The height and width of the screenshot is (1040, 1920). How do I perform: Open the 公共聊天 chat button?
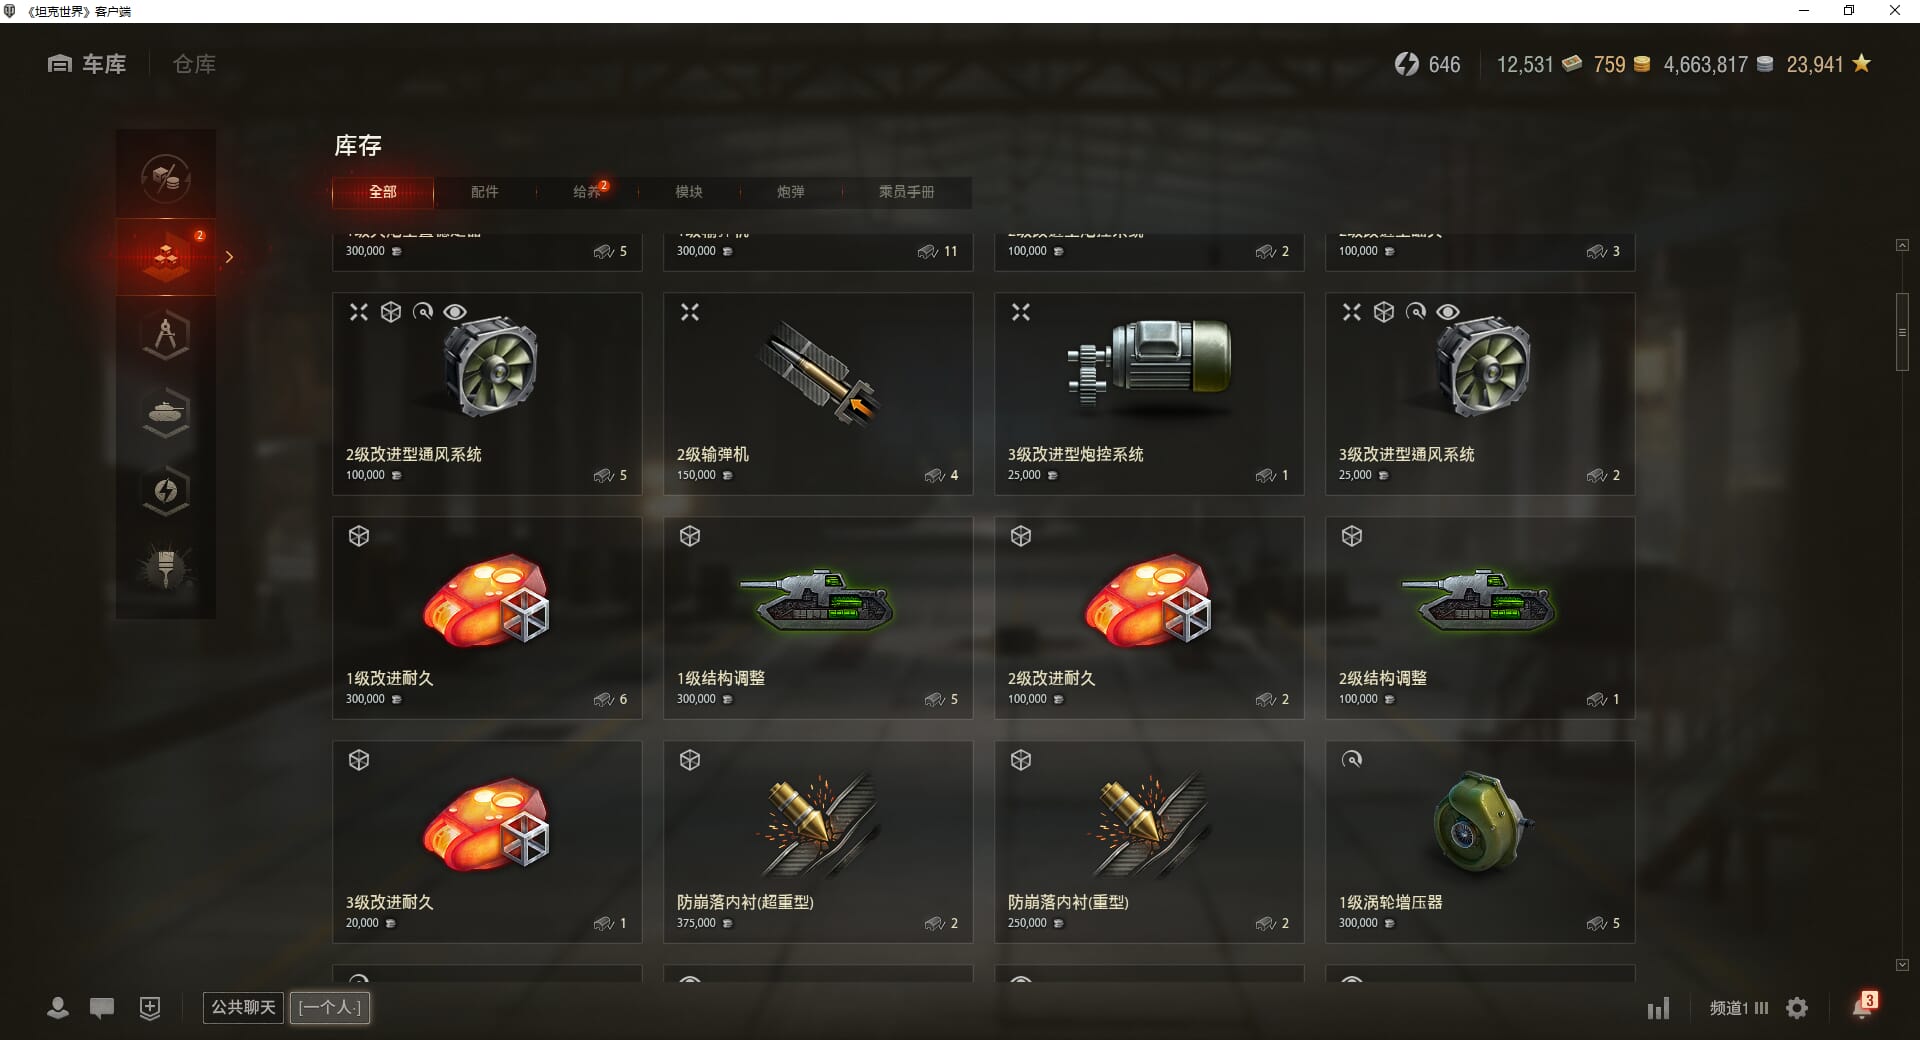click(243, 1007)
